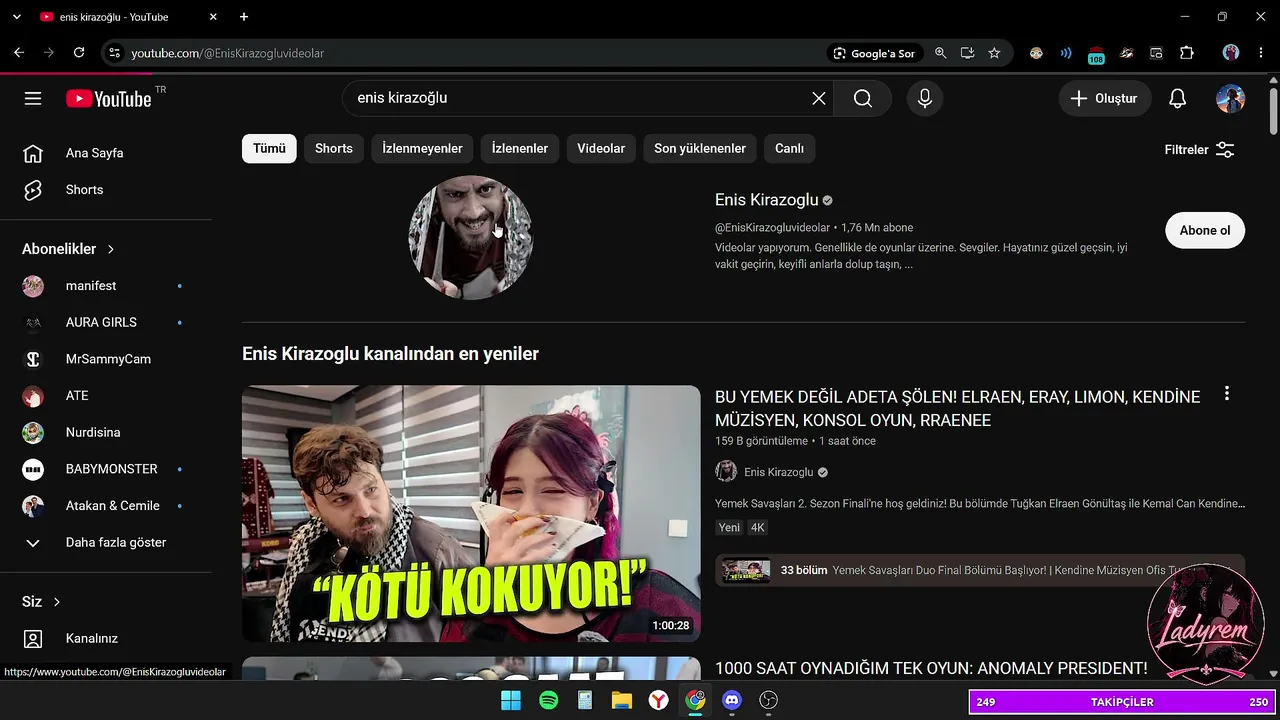Open the zoom magnifier in the address bar

pyautogui.click(x=940, y=53)
